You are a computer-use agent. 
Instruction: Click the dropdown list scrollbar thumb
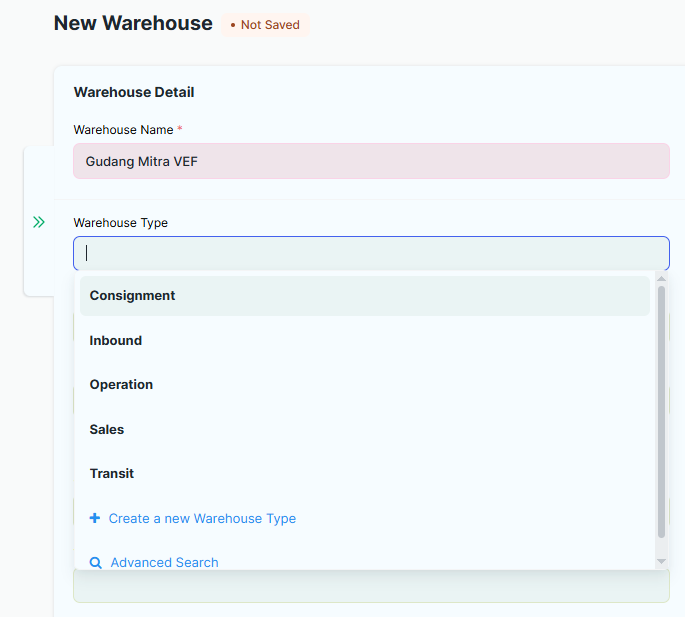(661, 412)
